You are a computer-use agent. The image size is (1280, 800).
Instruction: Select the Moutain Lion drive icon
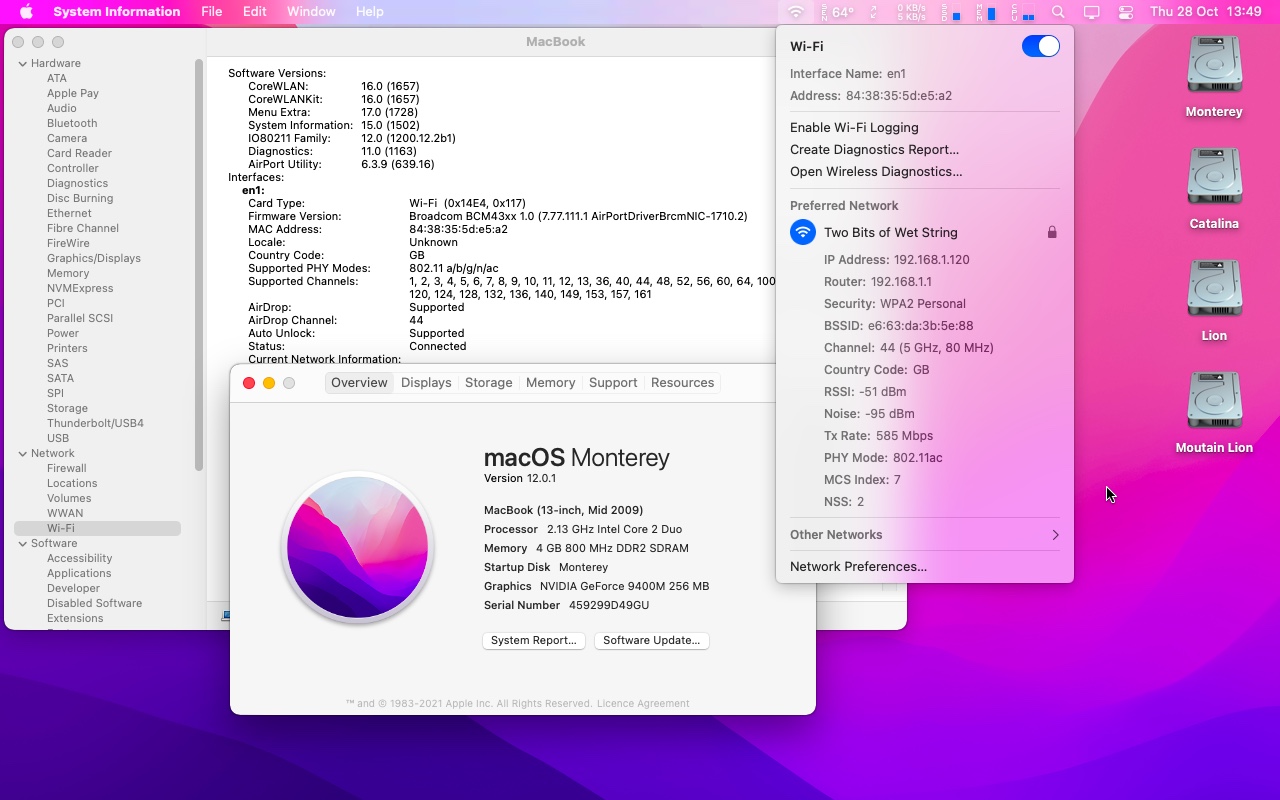click(x=1214, y=402)
